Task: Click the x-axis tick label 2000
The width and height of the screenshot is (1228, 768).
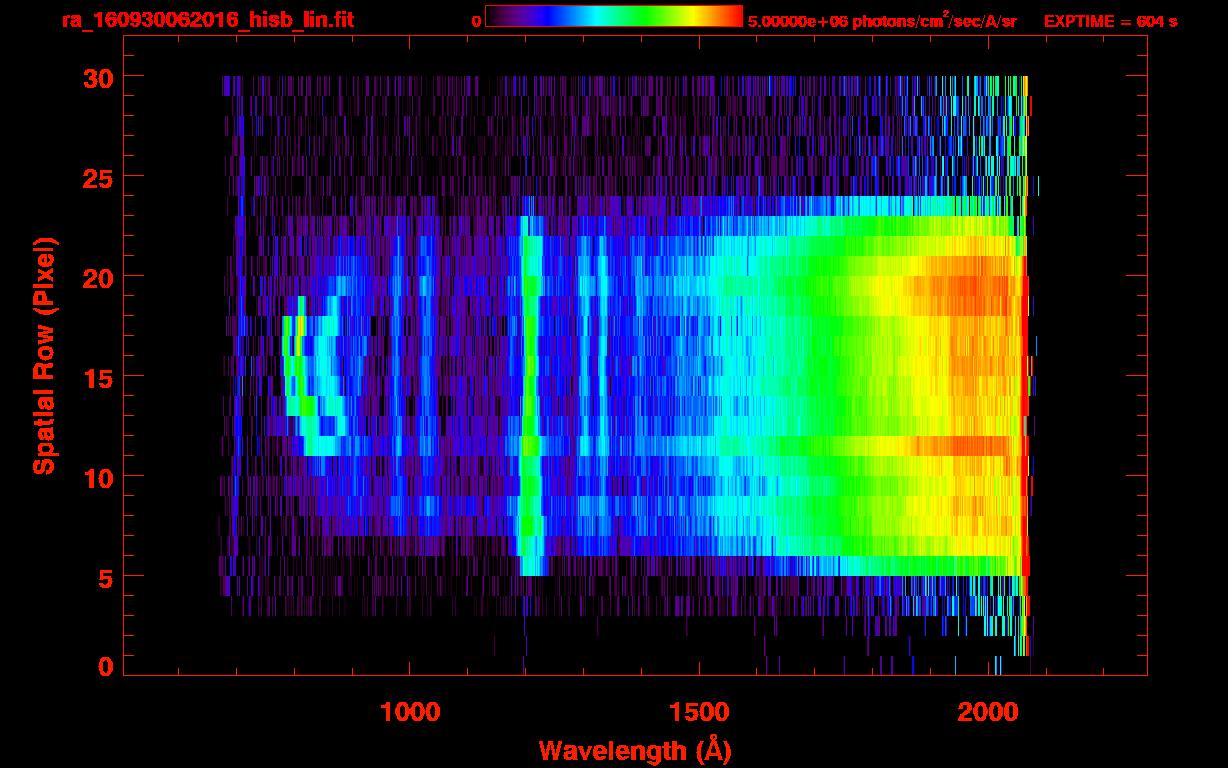Action: [x=988, y=712]
